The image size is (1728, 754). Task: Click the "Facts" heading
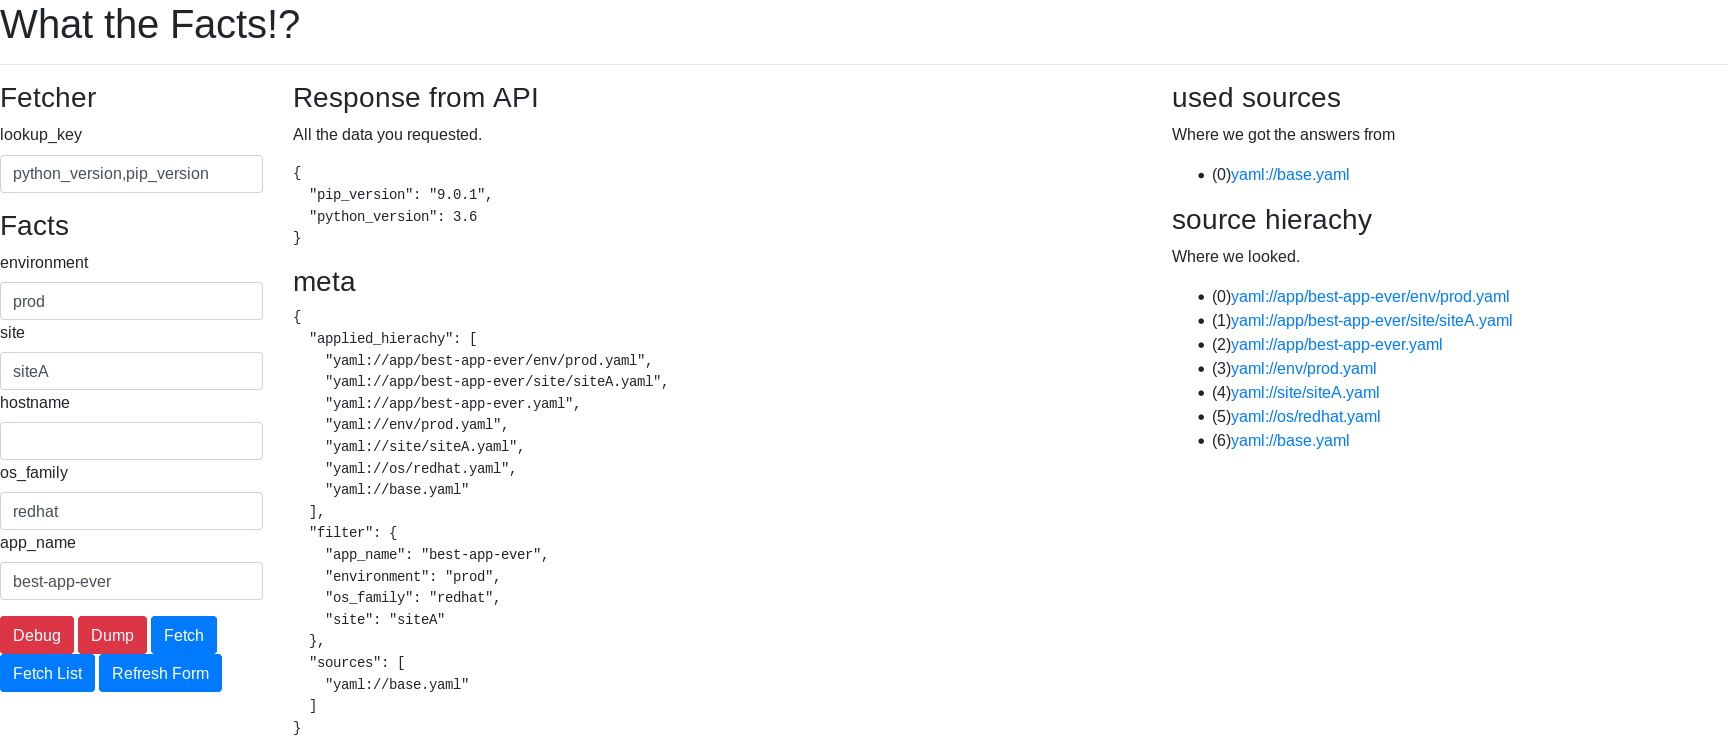[x=34, y=226]
